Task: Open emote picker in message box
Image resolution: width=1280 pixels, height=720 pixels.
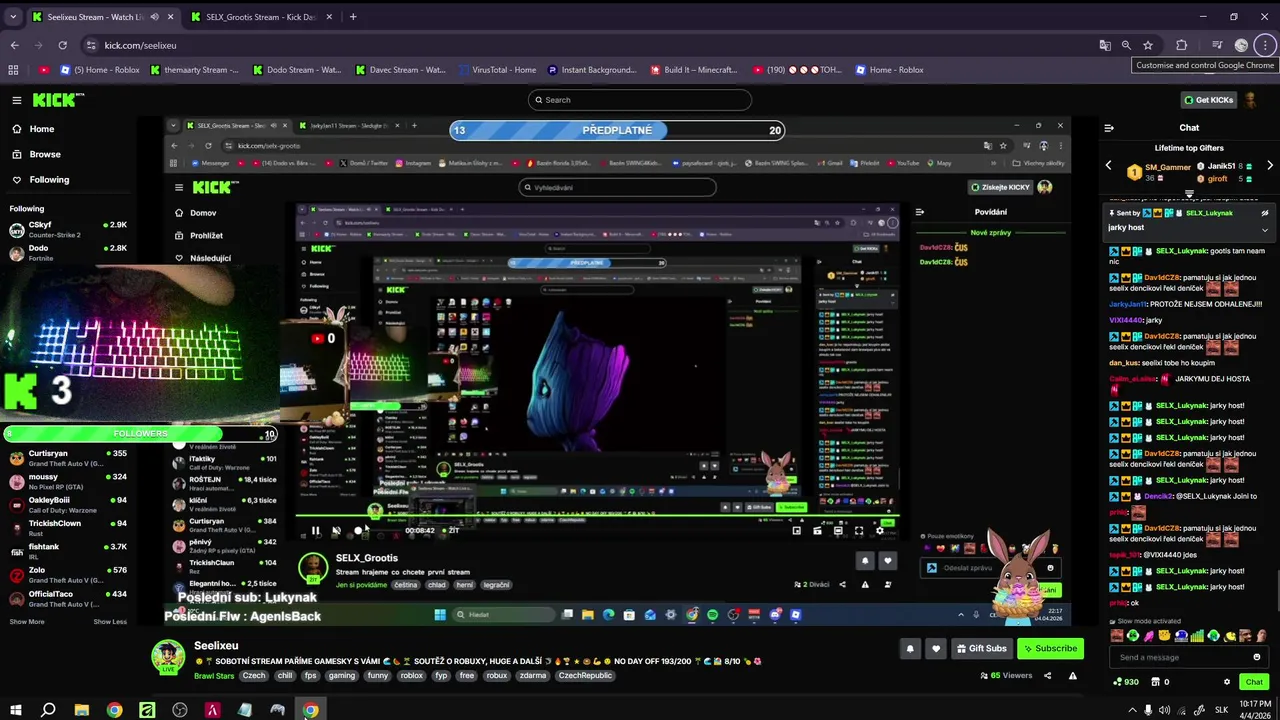Action: point(1257,657)
